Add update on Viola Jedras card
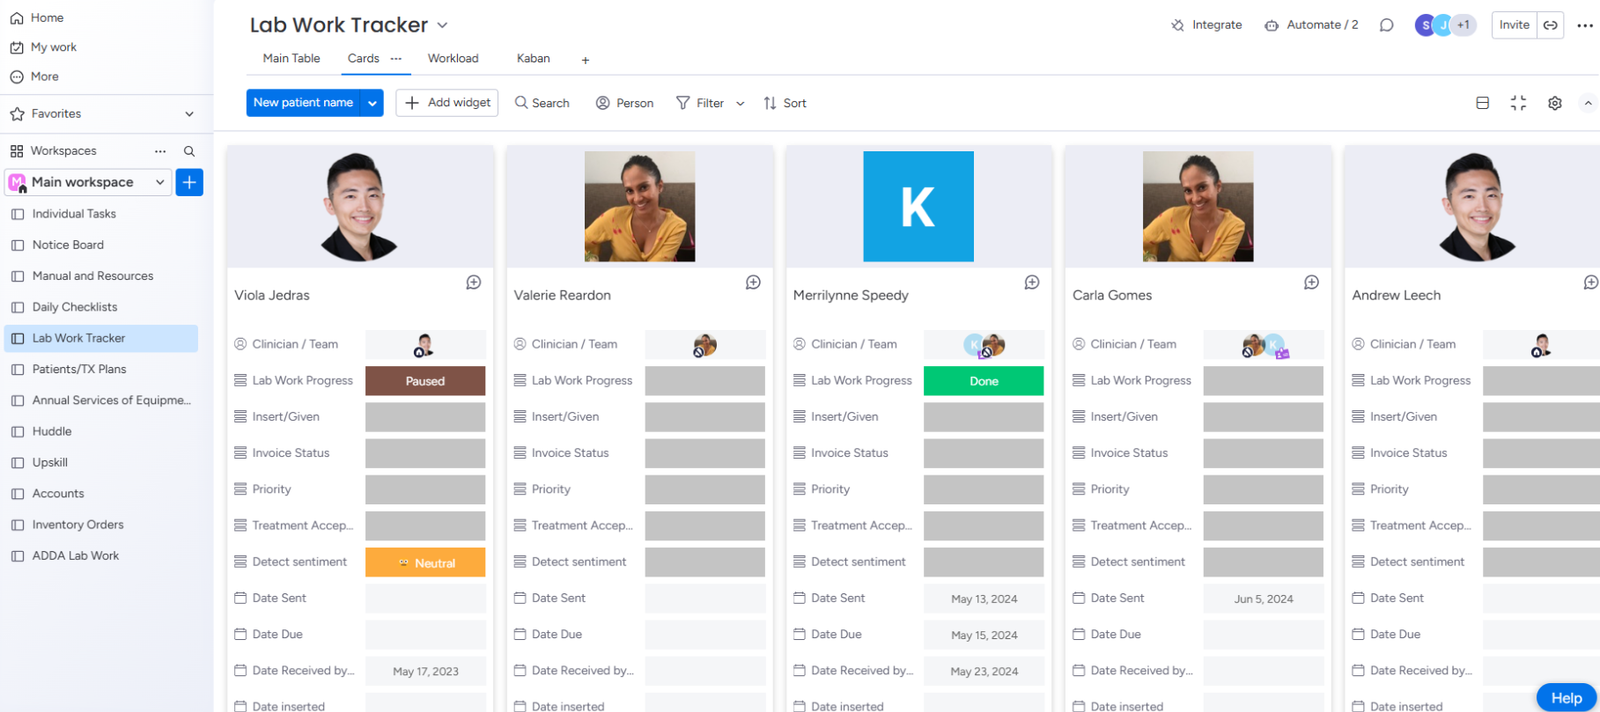The height and width of the screenshot is (712, 1600). click(x=474, y=283)
